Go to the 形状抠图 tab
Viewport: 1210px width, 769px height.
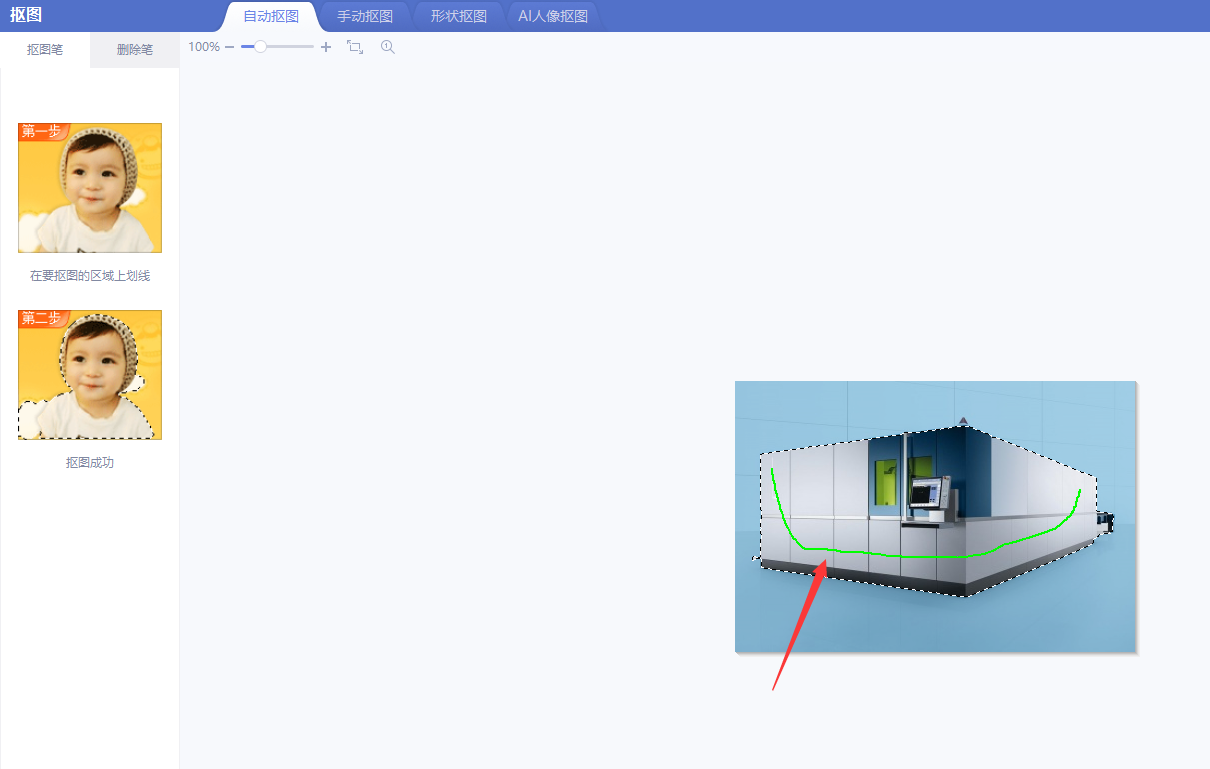click(459, 16)
